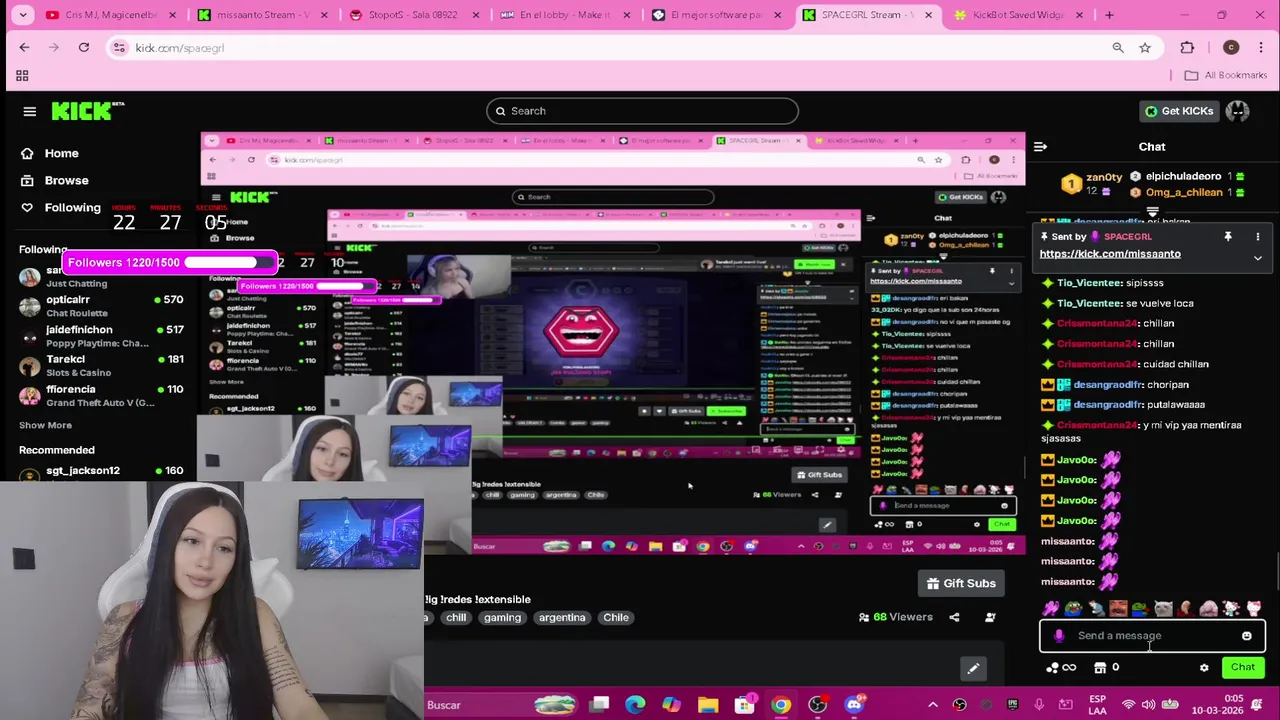Open opticalrr followed channel

point(100,306)
